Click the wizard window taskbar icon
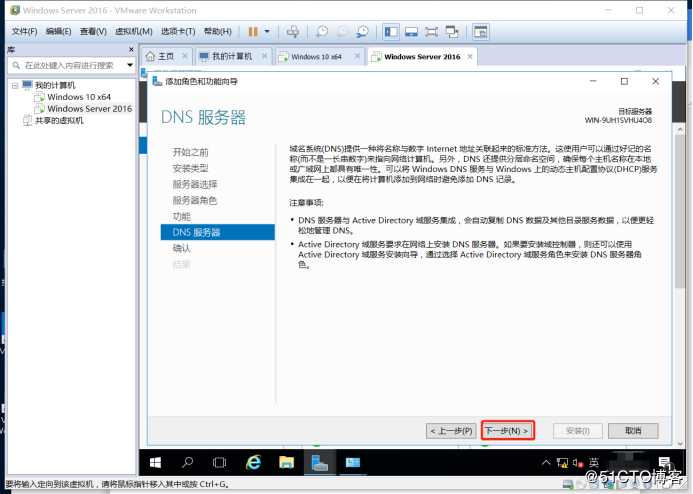693x494 pixels. [x=353, y=463]
